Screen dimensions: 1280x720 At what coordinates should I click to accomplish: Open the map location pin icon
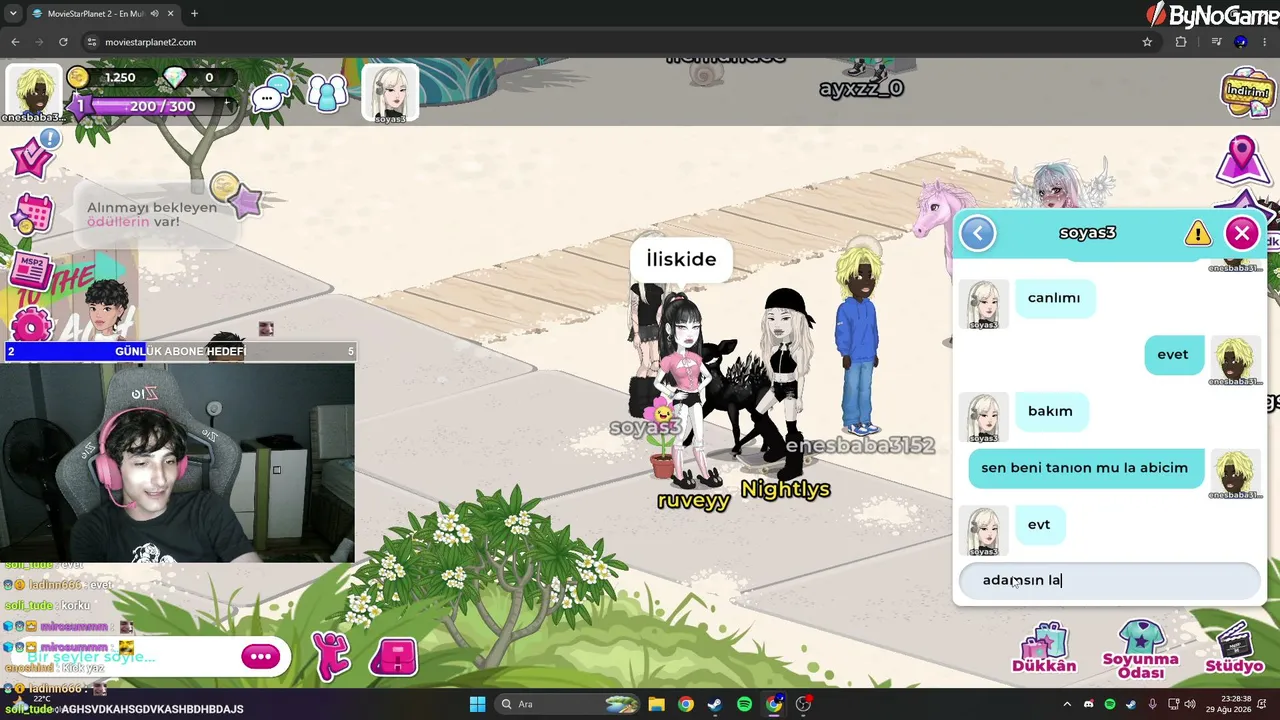pyautogui.click(x=1242, y=160)
